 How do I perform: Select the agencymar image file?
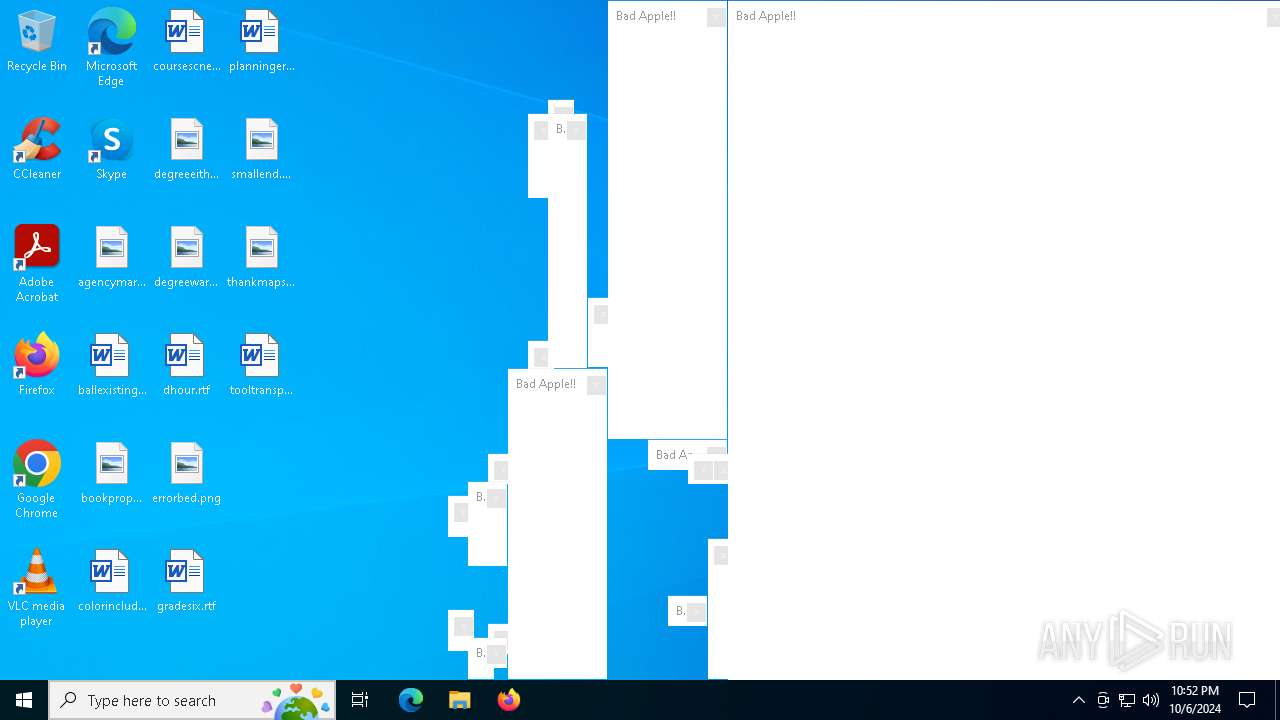111,257
